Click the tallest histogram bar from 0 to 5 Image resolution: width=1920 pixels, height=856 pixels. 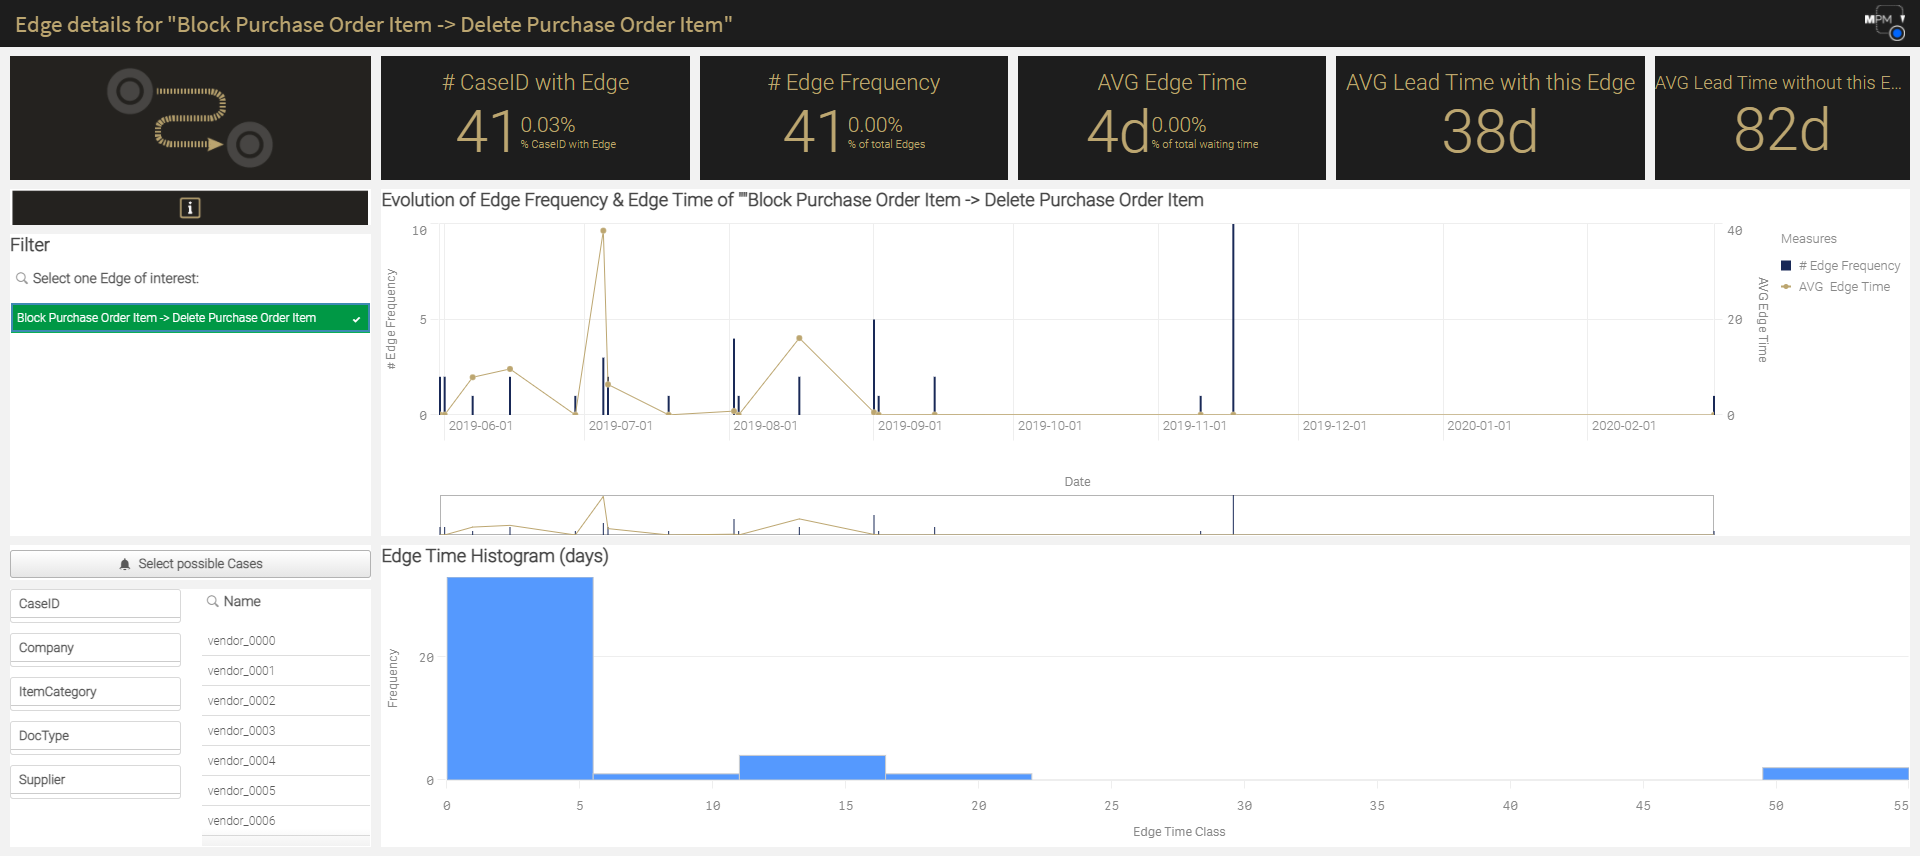(x=520, y=679)
